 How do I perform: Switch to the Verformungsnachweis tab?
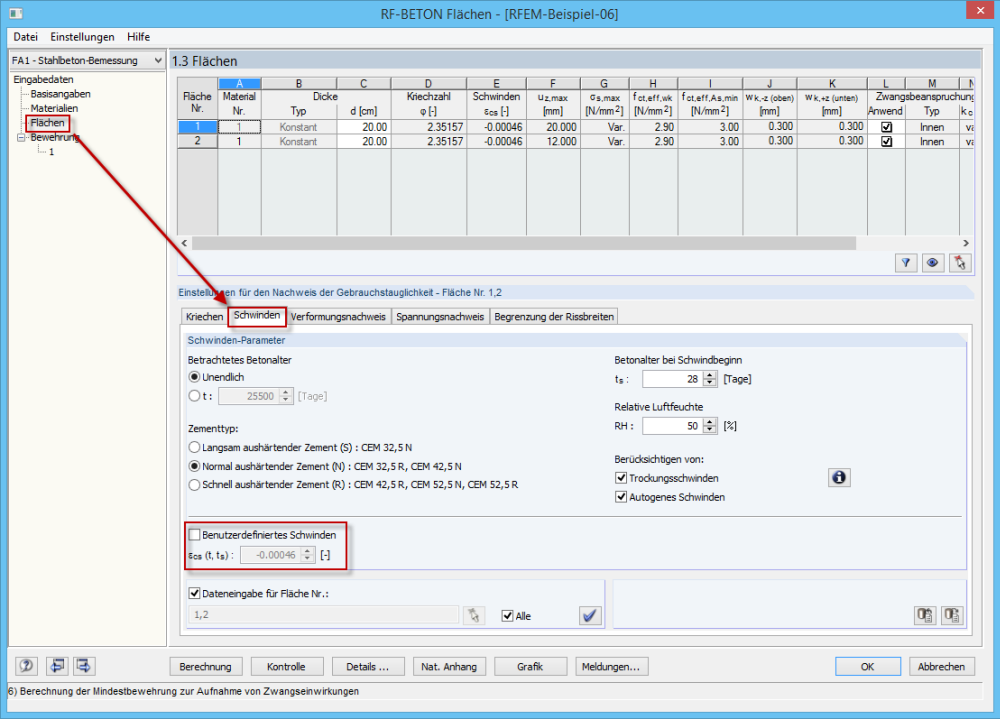click(338, 316)
